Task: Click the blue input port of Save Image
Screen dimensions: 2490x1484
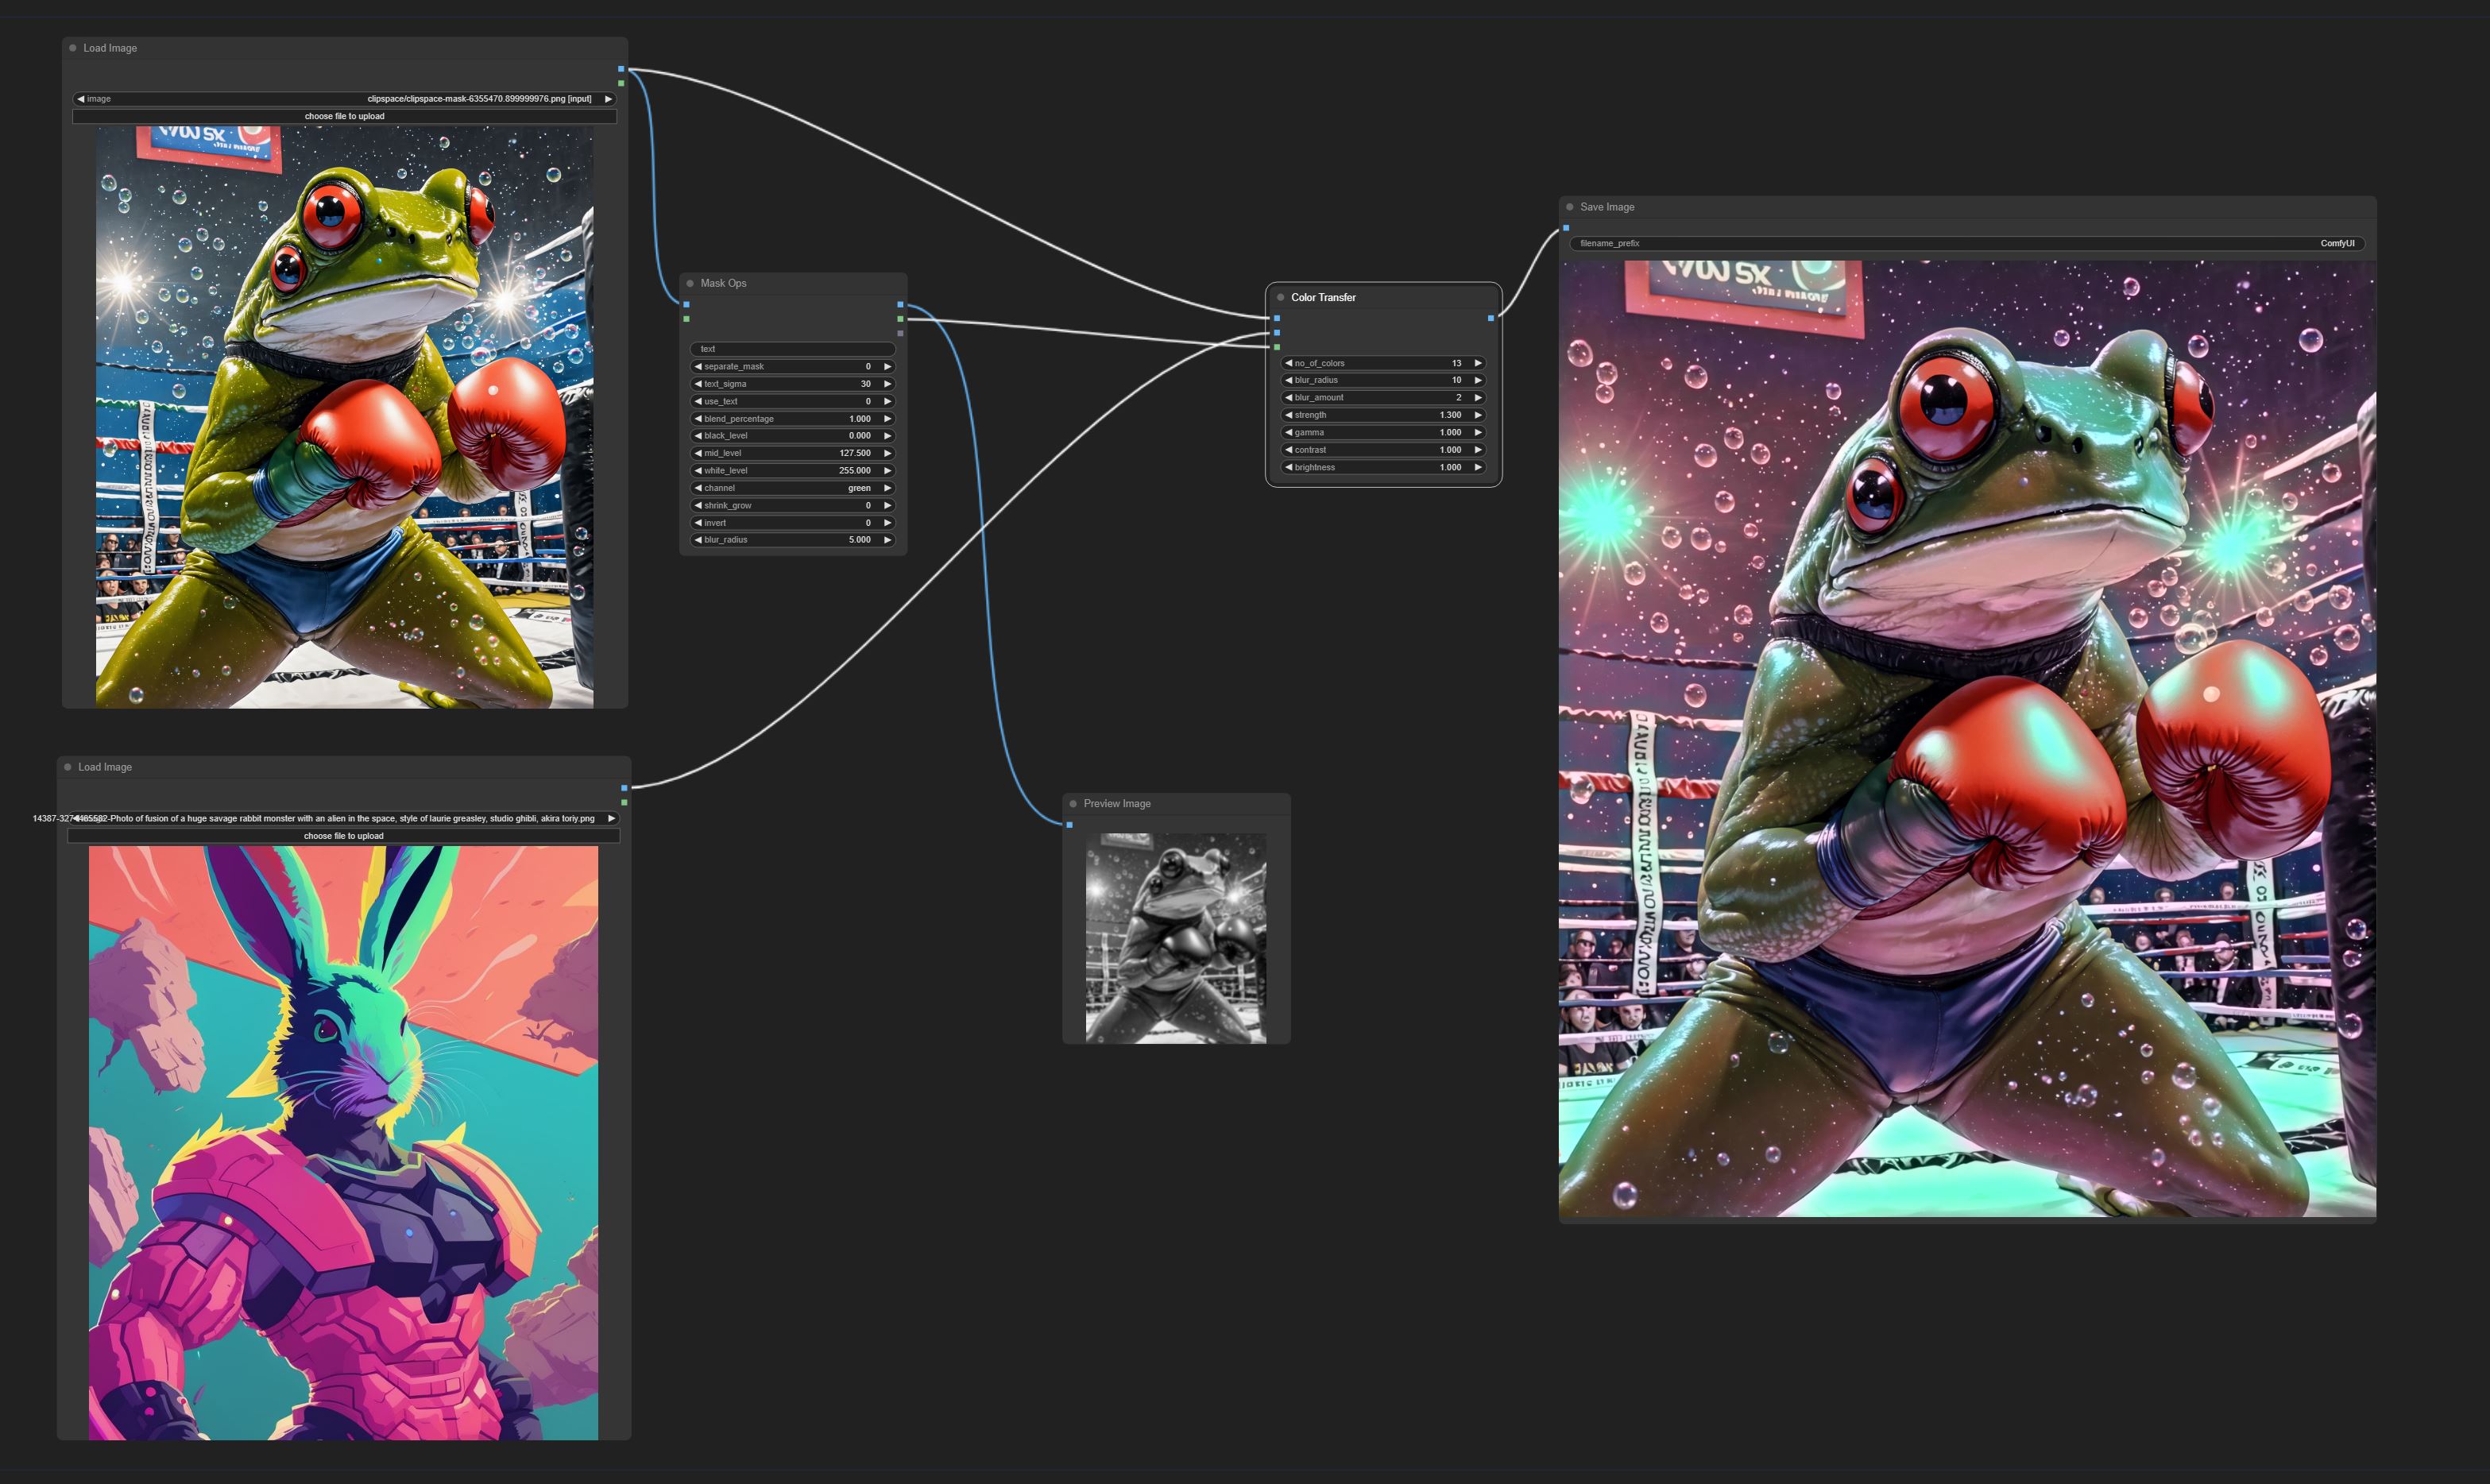Action: pos(1566,228)
